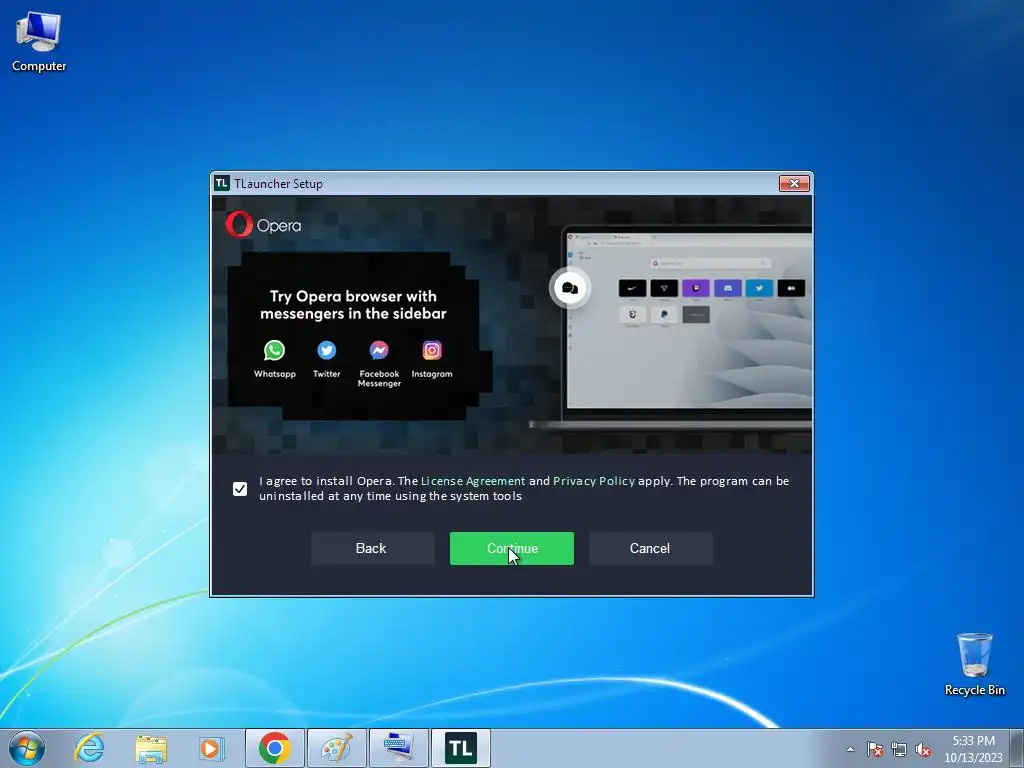Click the Whatsapp icon in the ad
1024x768 pixels.
(x=274, y=351)
